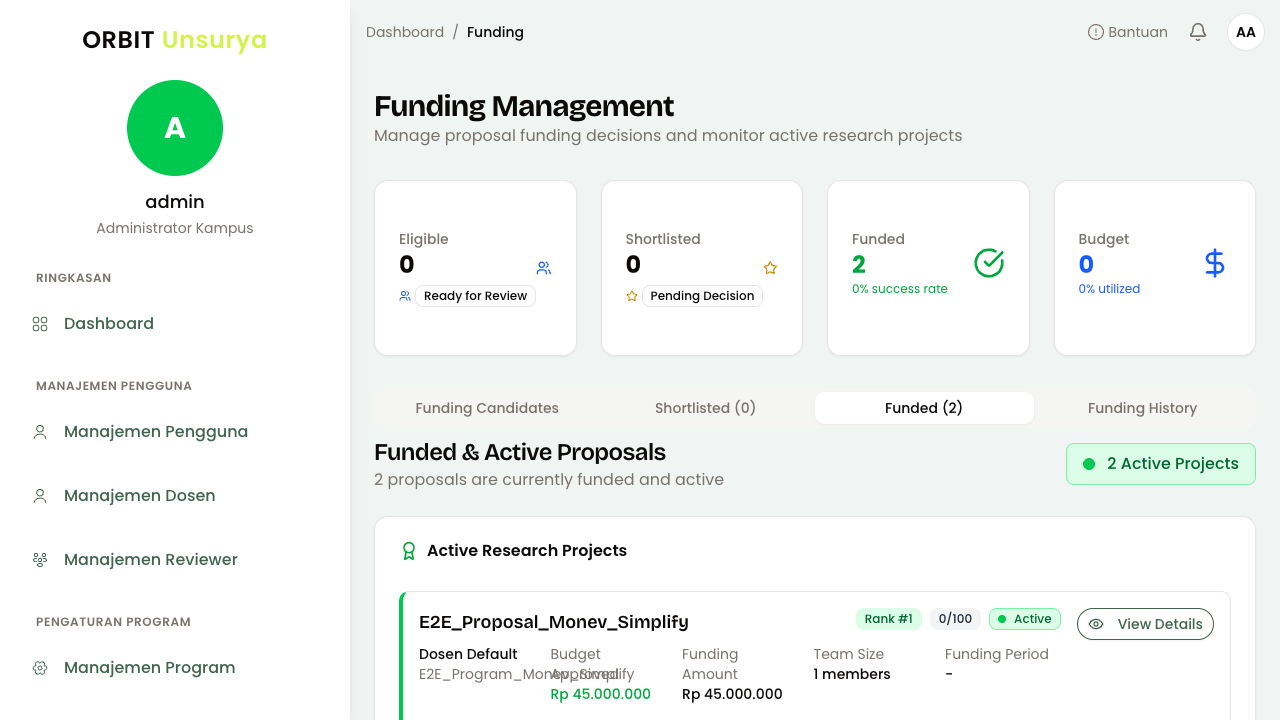Click the Rank #1 badge
Viewport: 1280px width, 720px height.
889,619
